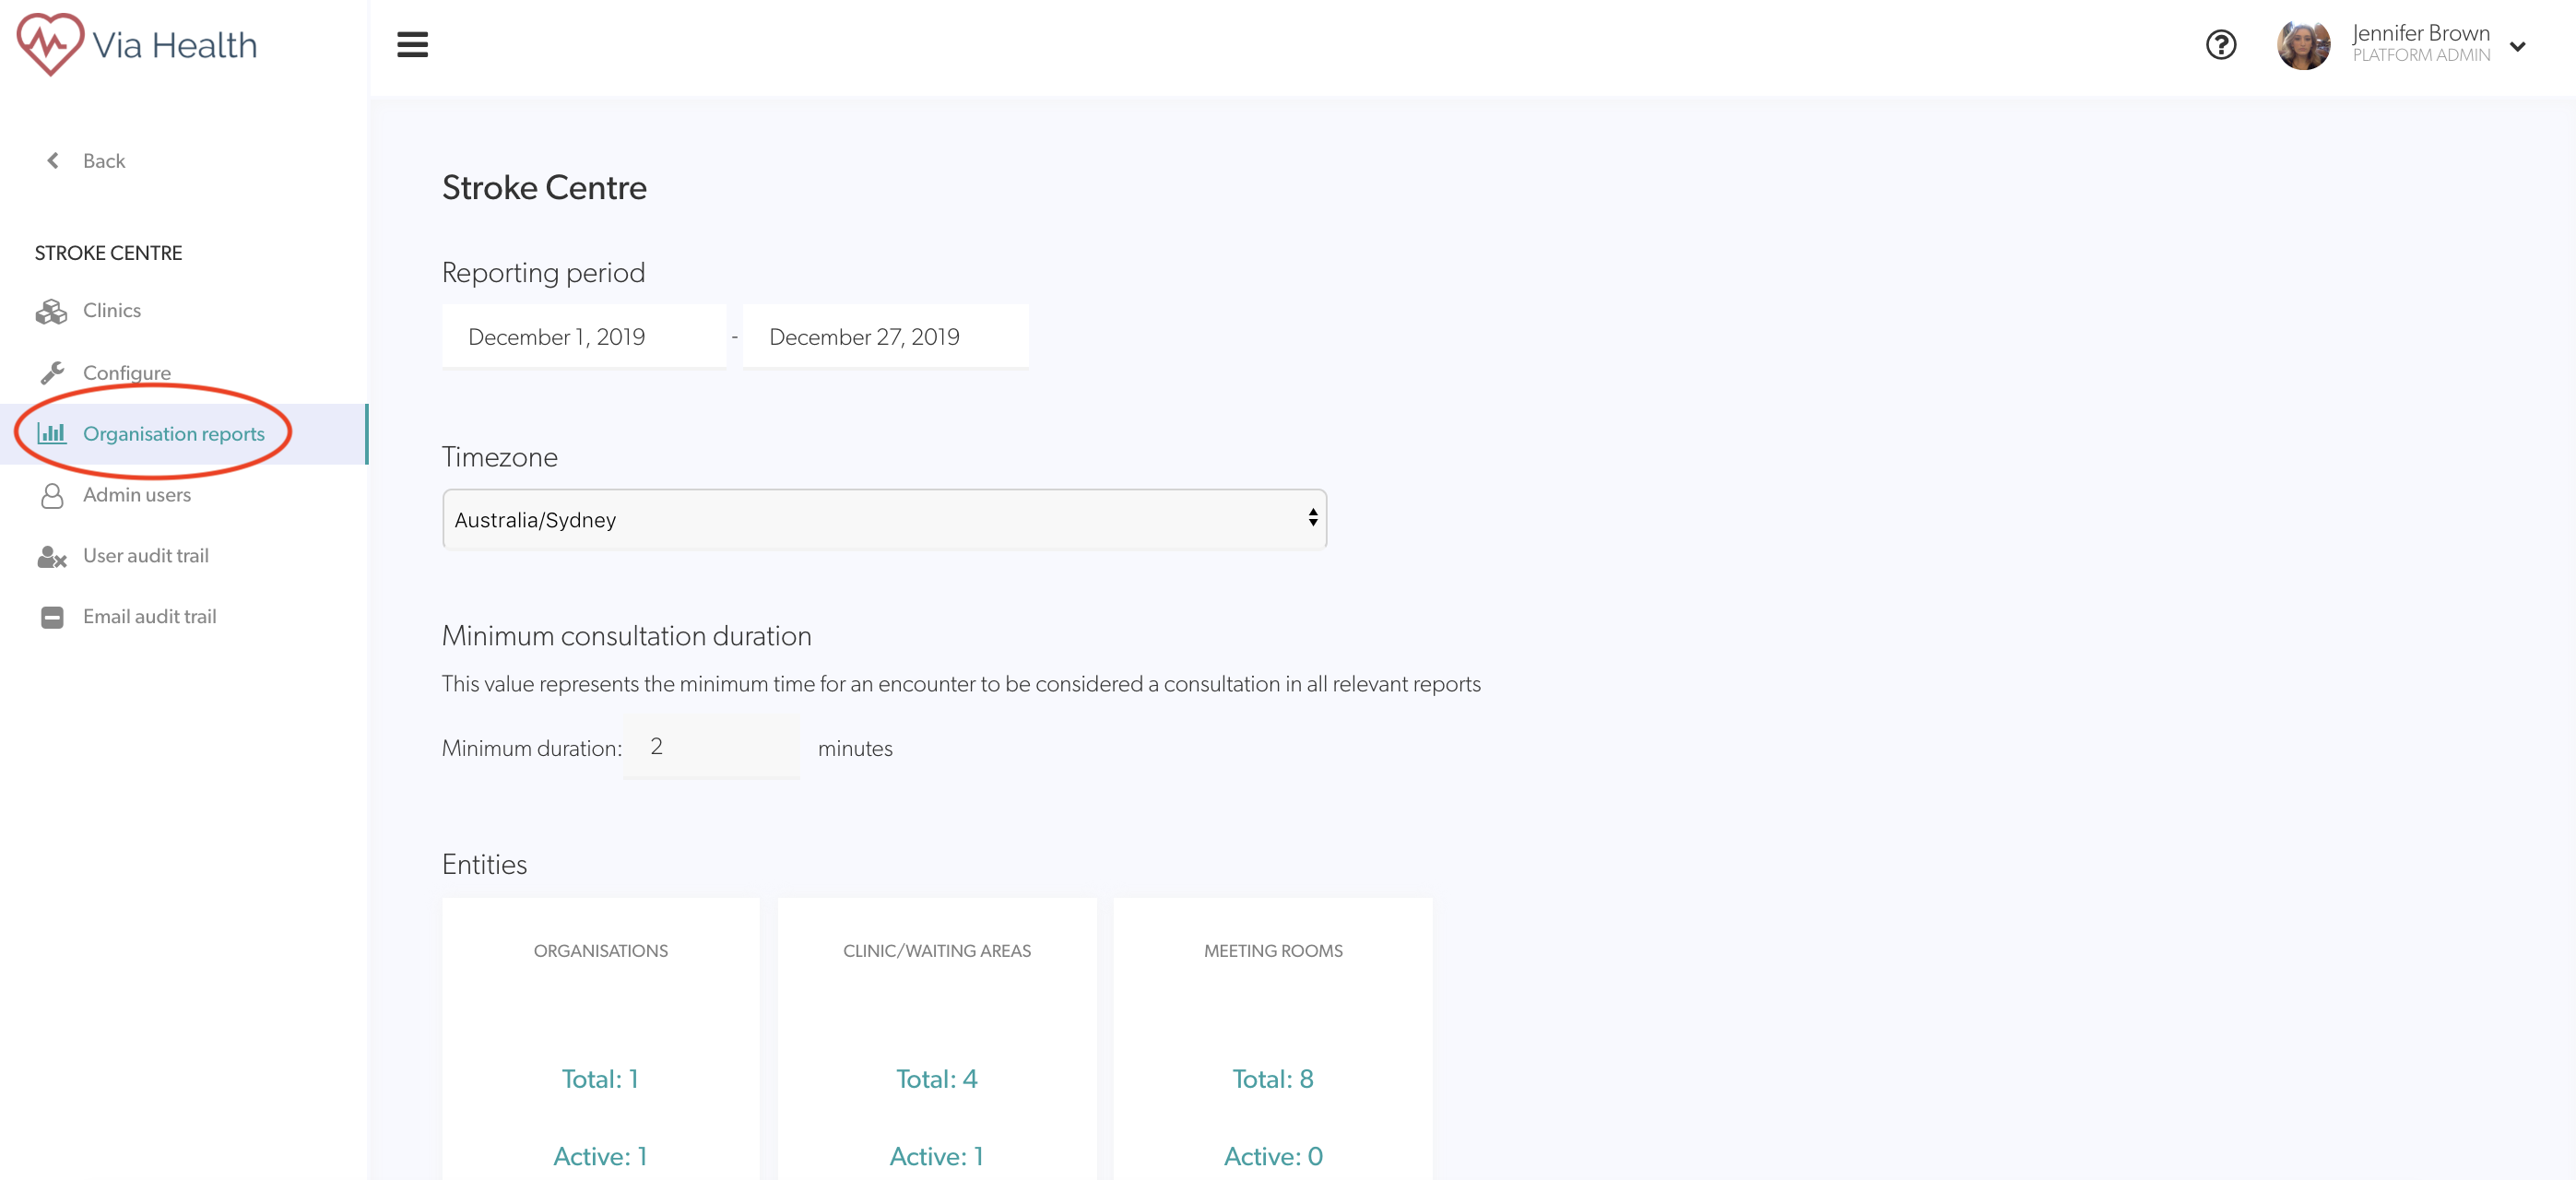Click Active: 1 under Organisations
Screen dimensions: 2576x1180
point(600,1157)
